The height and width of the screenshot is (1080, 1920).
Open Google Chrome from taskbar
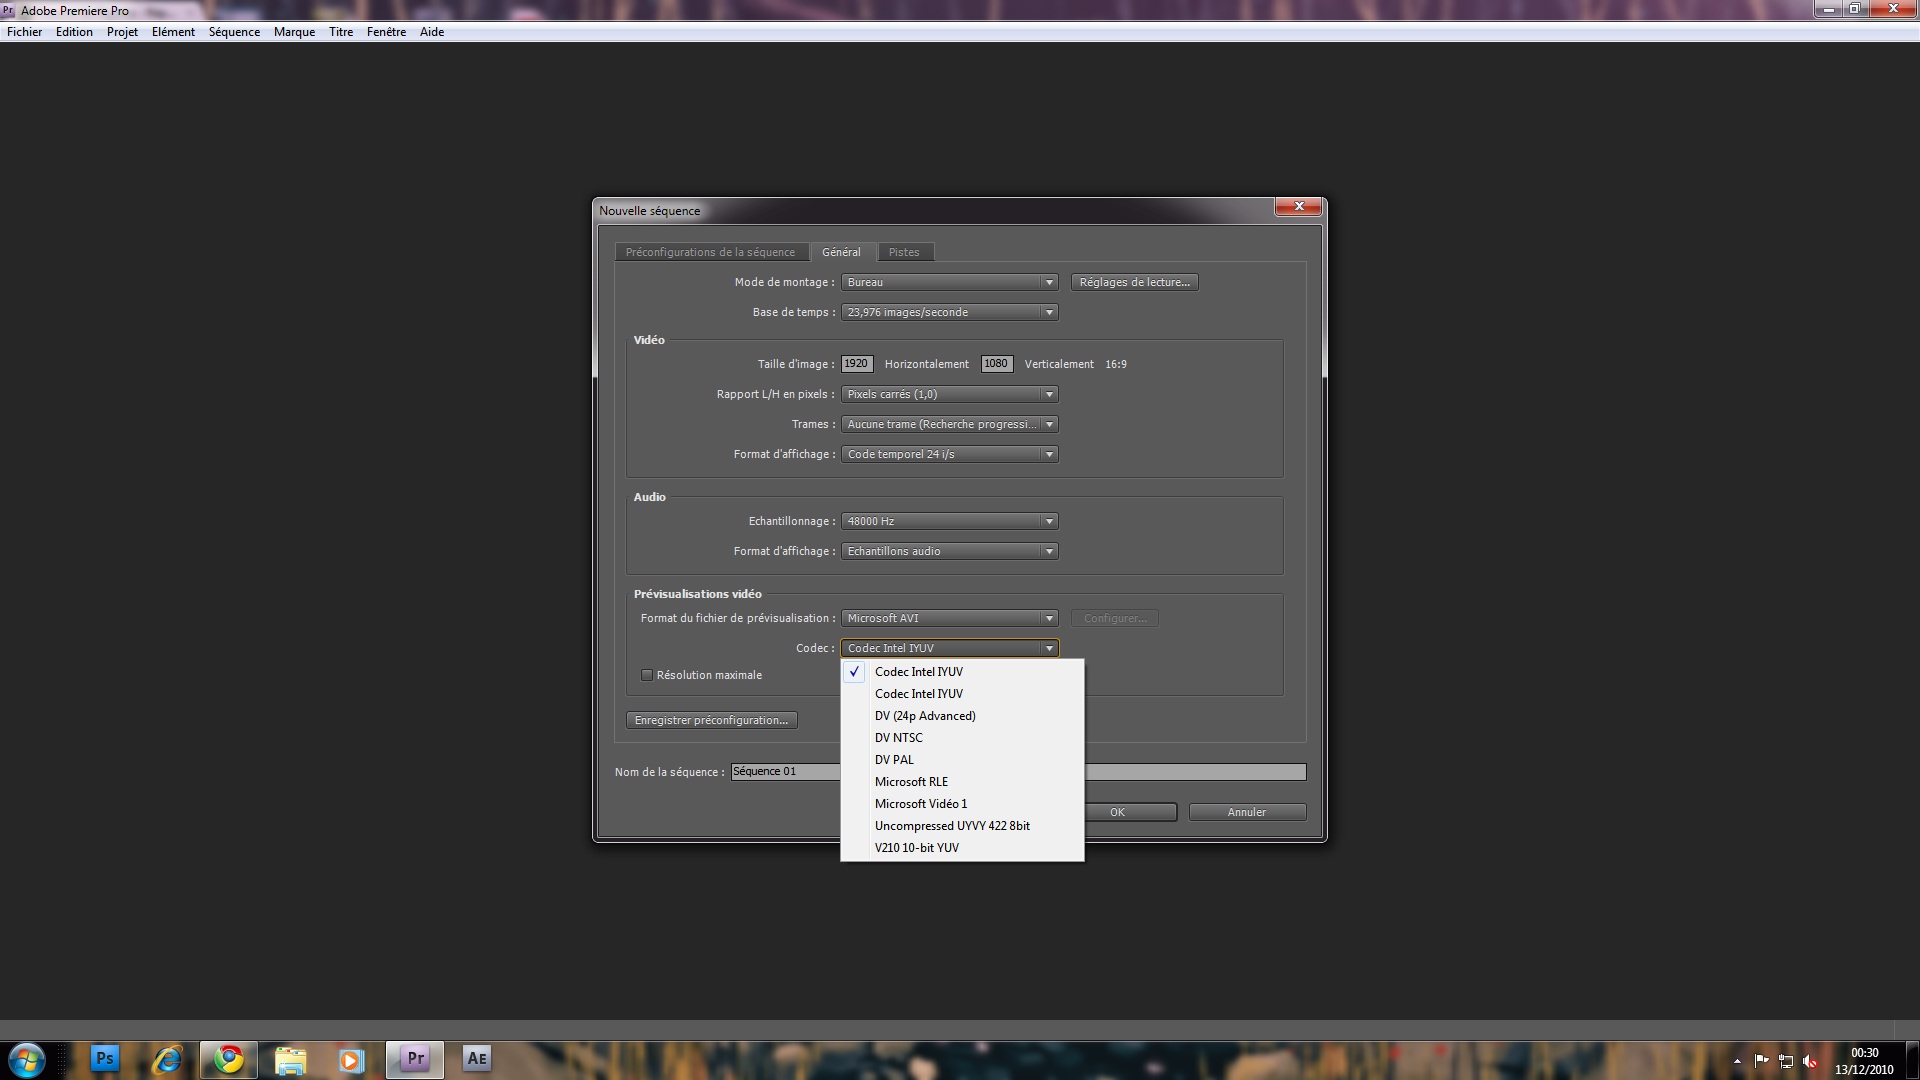(229, 1058)
